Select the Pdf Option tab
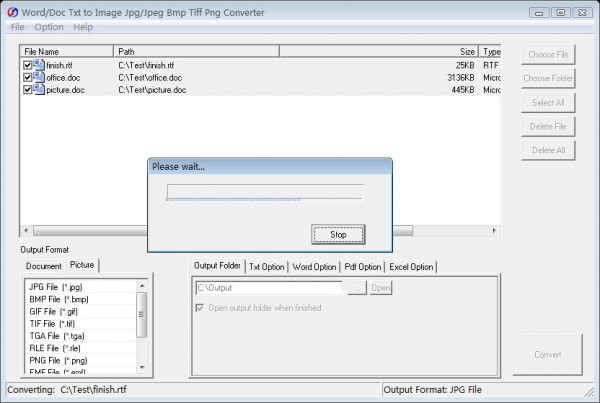 click(363, 267)
